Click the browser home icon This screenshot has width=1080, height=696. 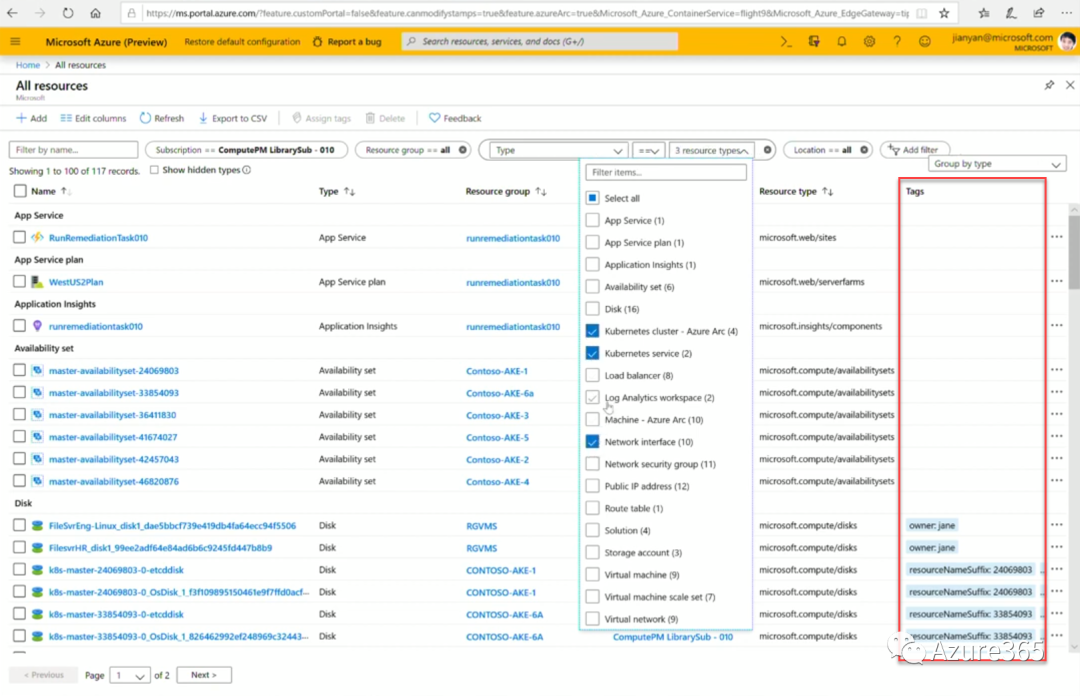point(95,14)
